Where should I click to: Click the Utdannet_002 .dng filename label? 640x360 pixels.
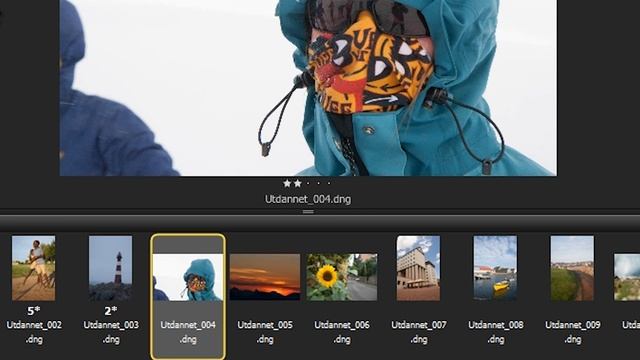click(x=34, y=332)
